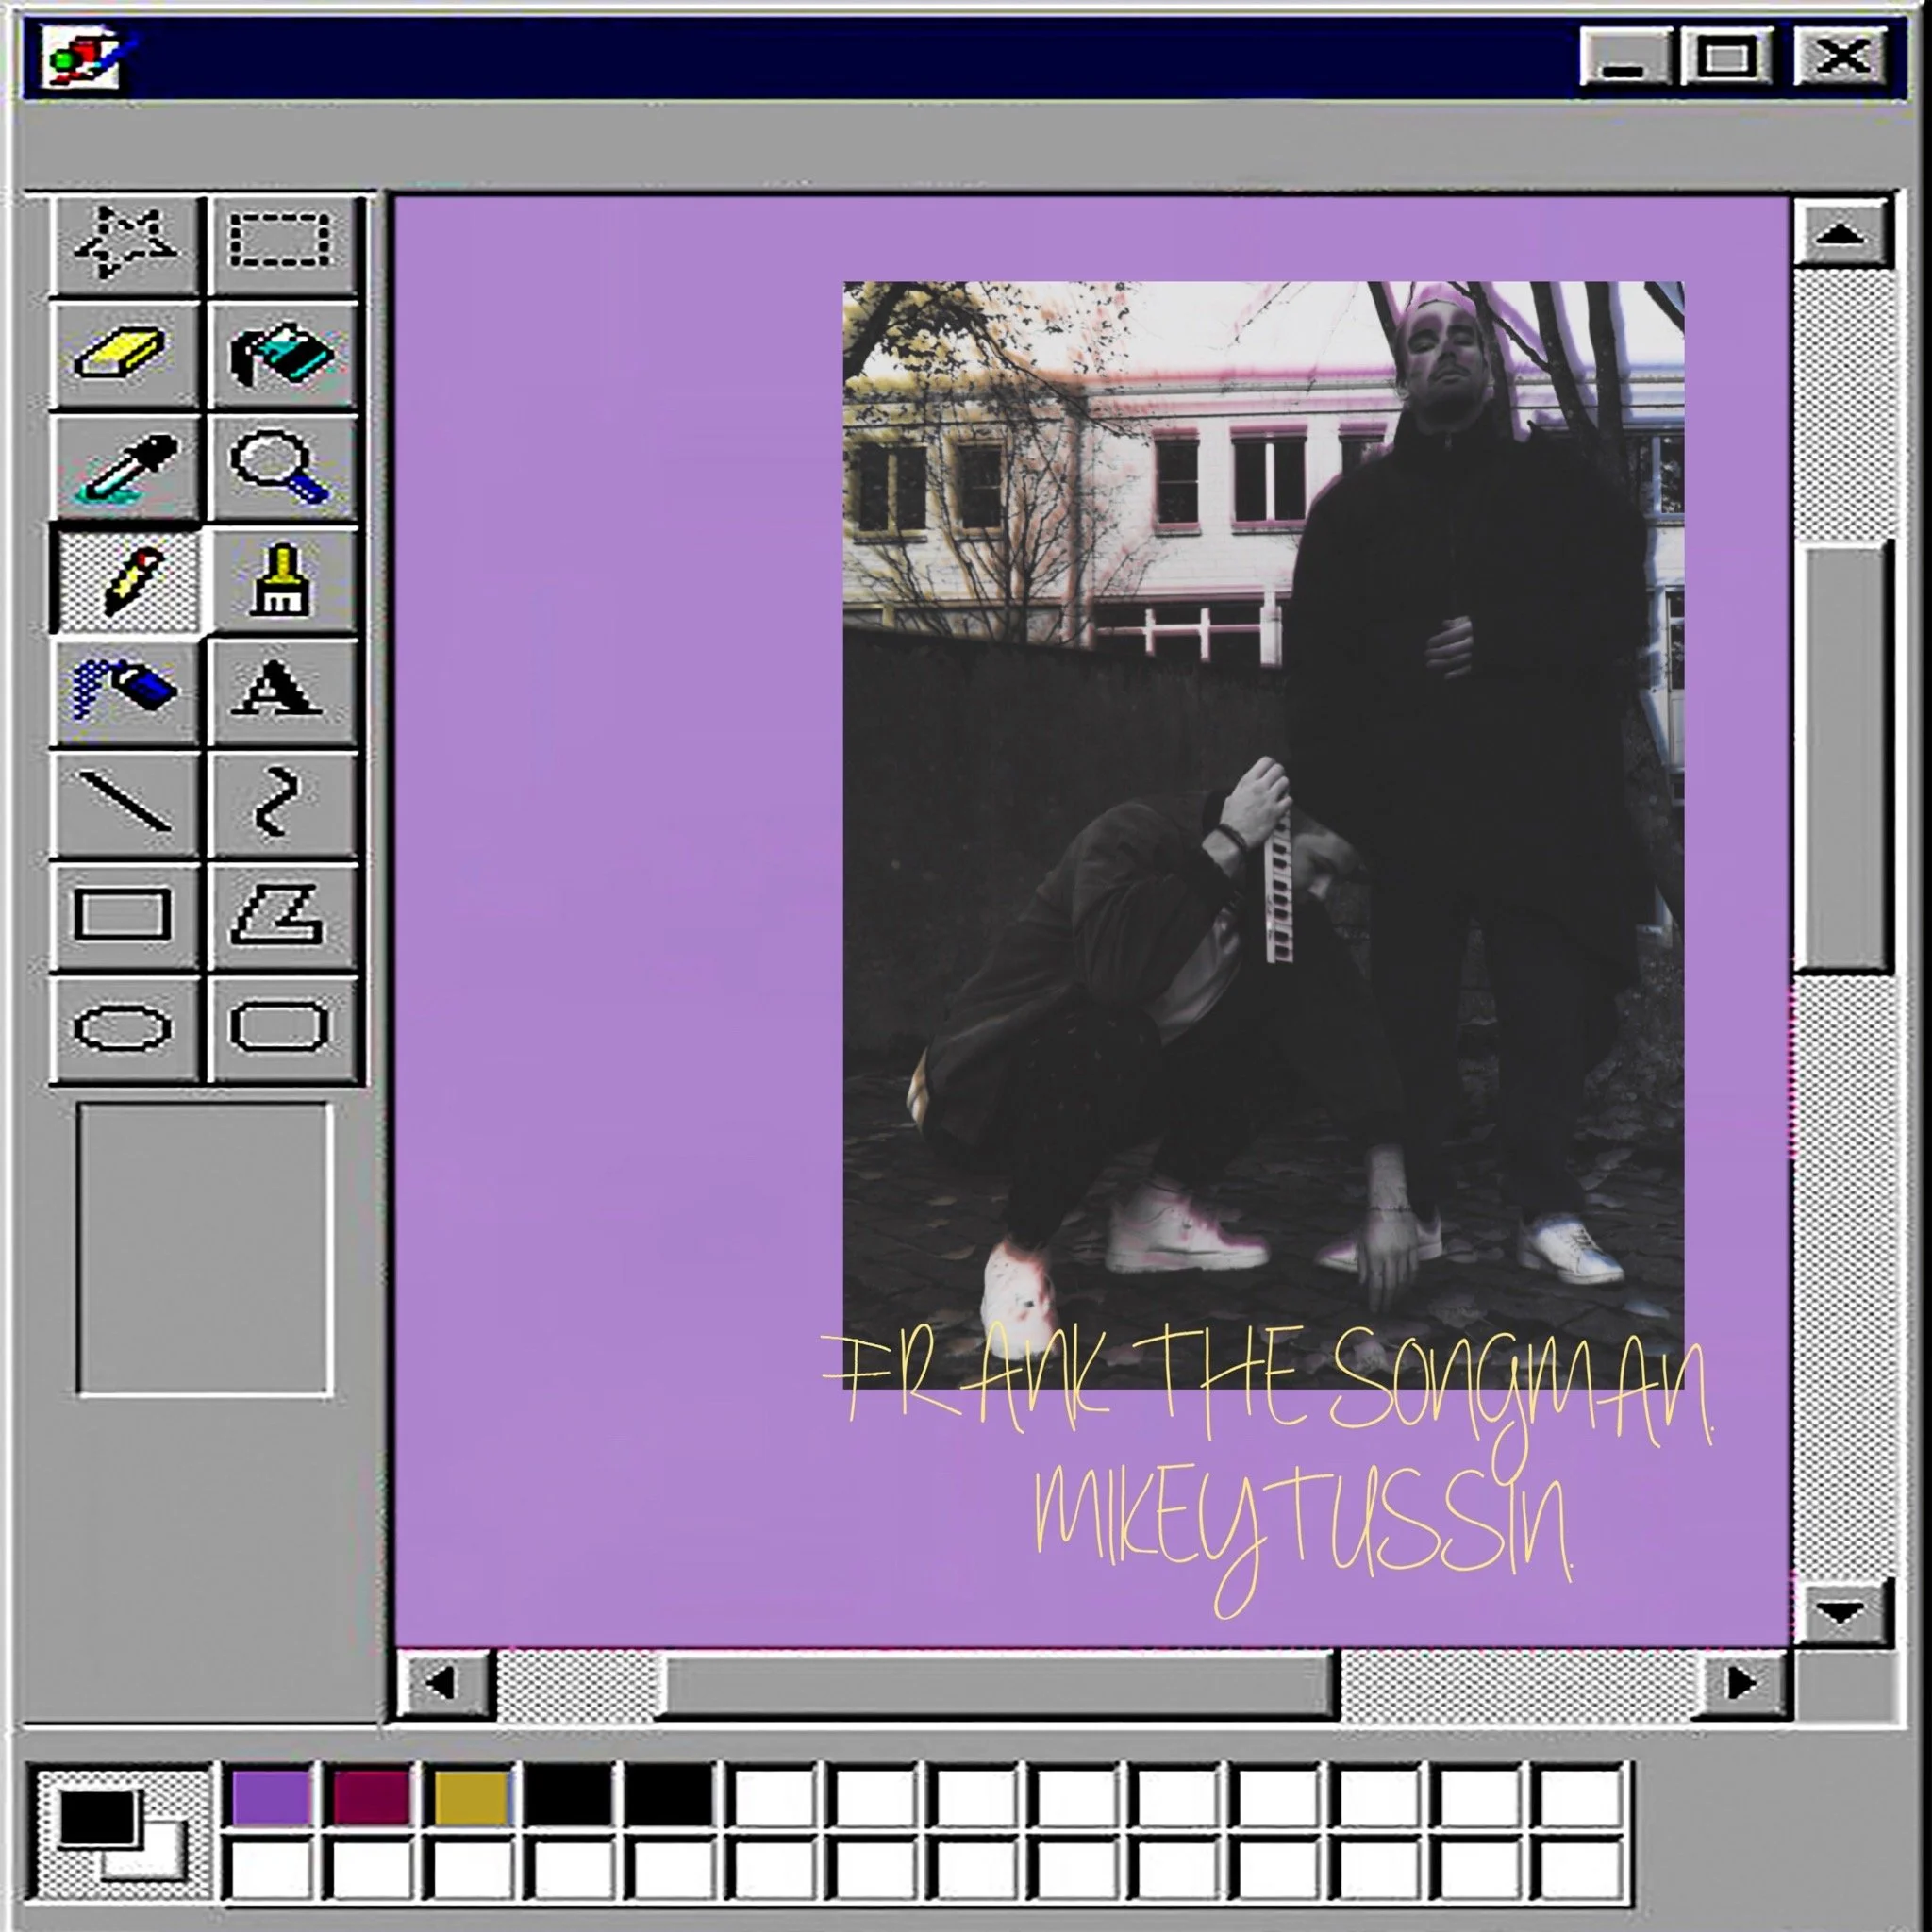Image resolution: width=1932 pixels, height=1932 pixels.
Task: Click the purple color swatch in palette
Action: 270,1796
